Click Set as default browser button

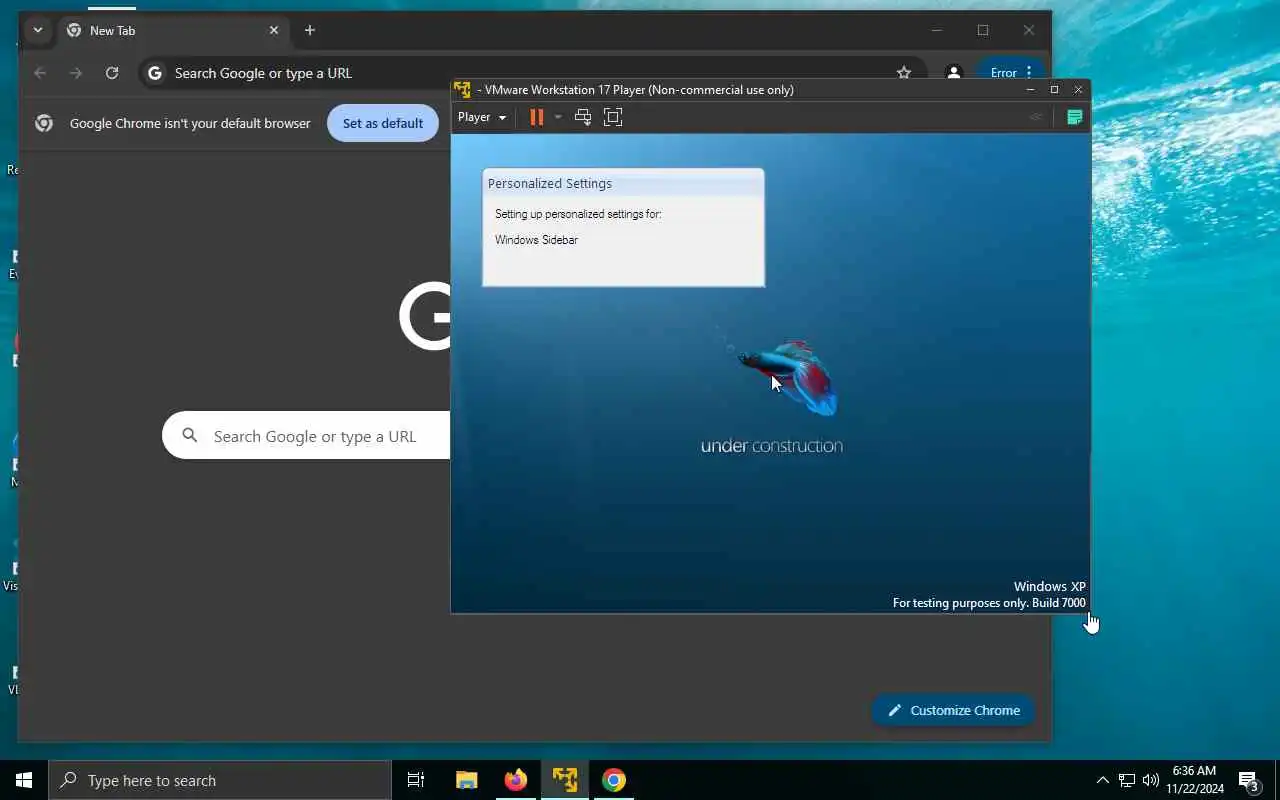[x=383, y=123]
